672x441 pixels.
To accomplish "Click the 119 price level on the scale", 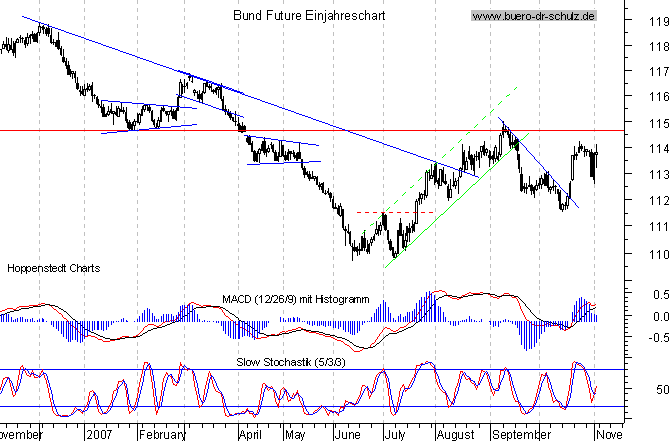I will [657, 19].
